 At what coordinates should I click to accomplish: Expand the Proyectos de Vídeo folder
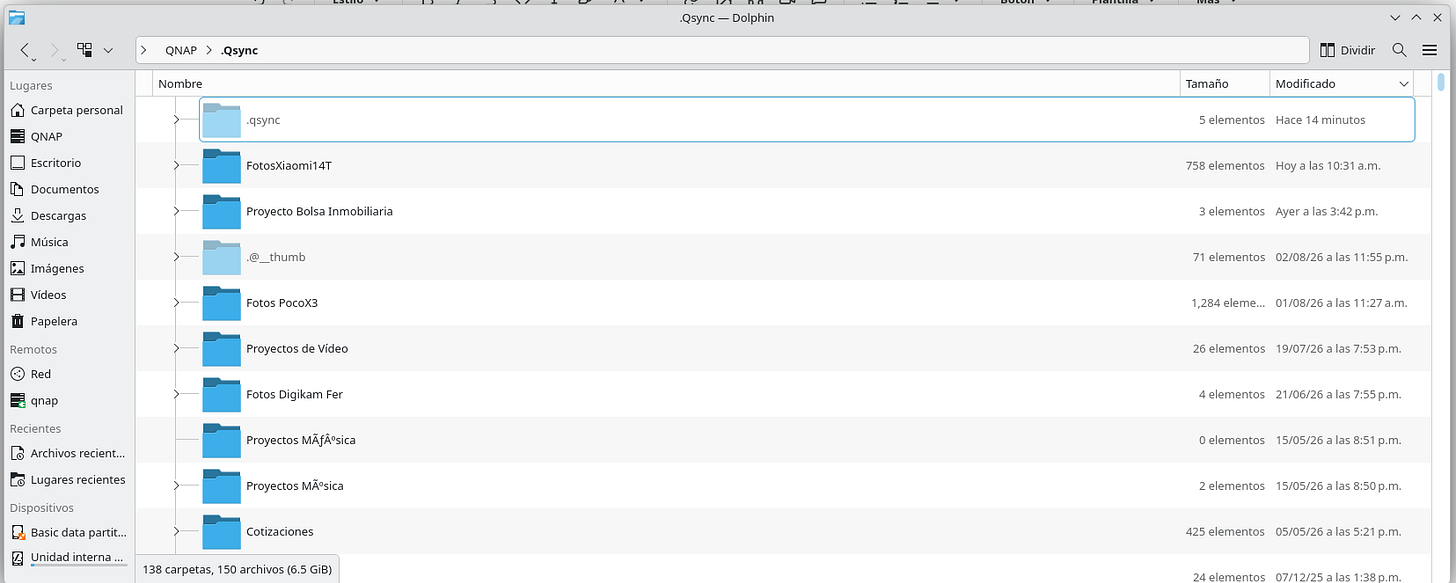pos(176,348)
